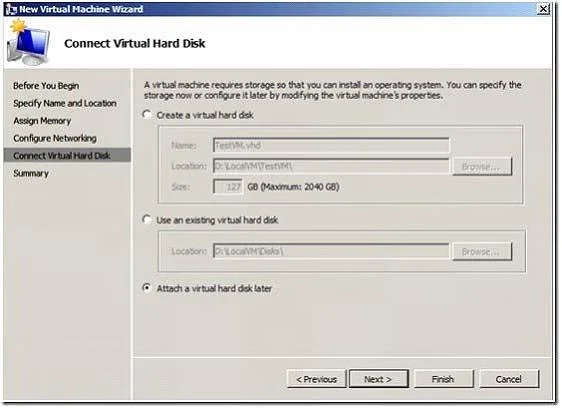
Task: Browse for new virtual disk location
Action: (x=482, y=166)
